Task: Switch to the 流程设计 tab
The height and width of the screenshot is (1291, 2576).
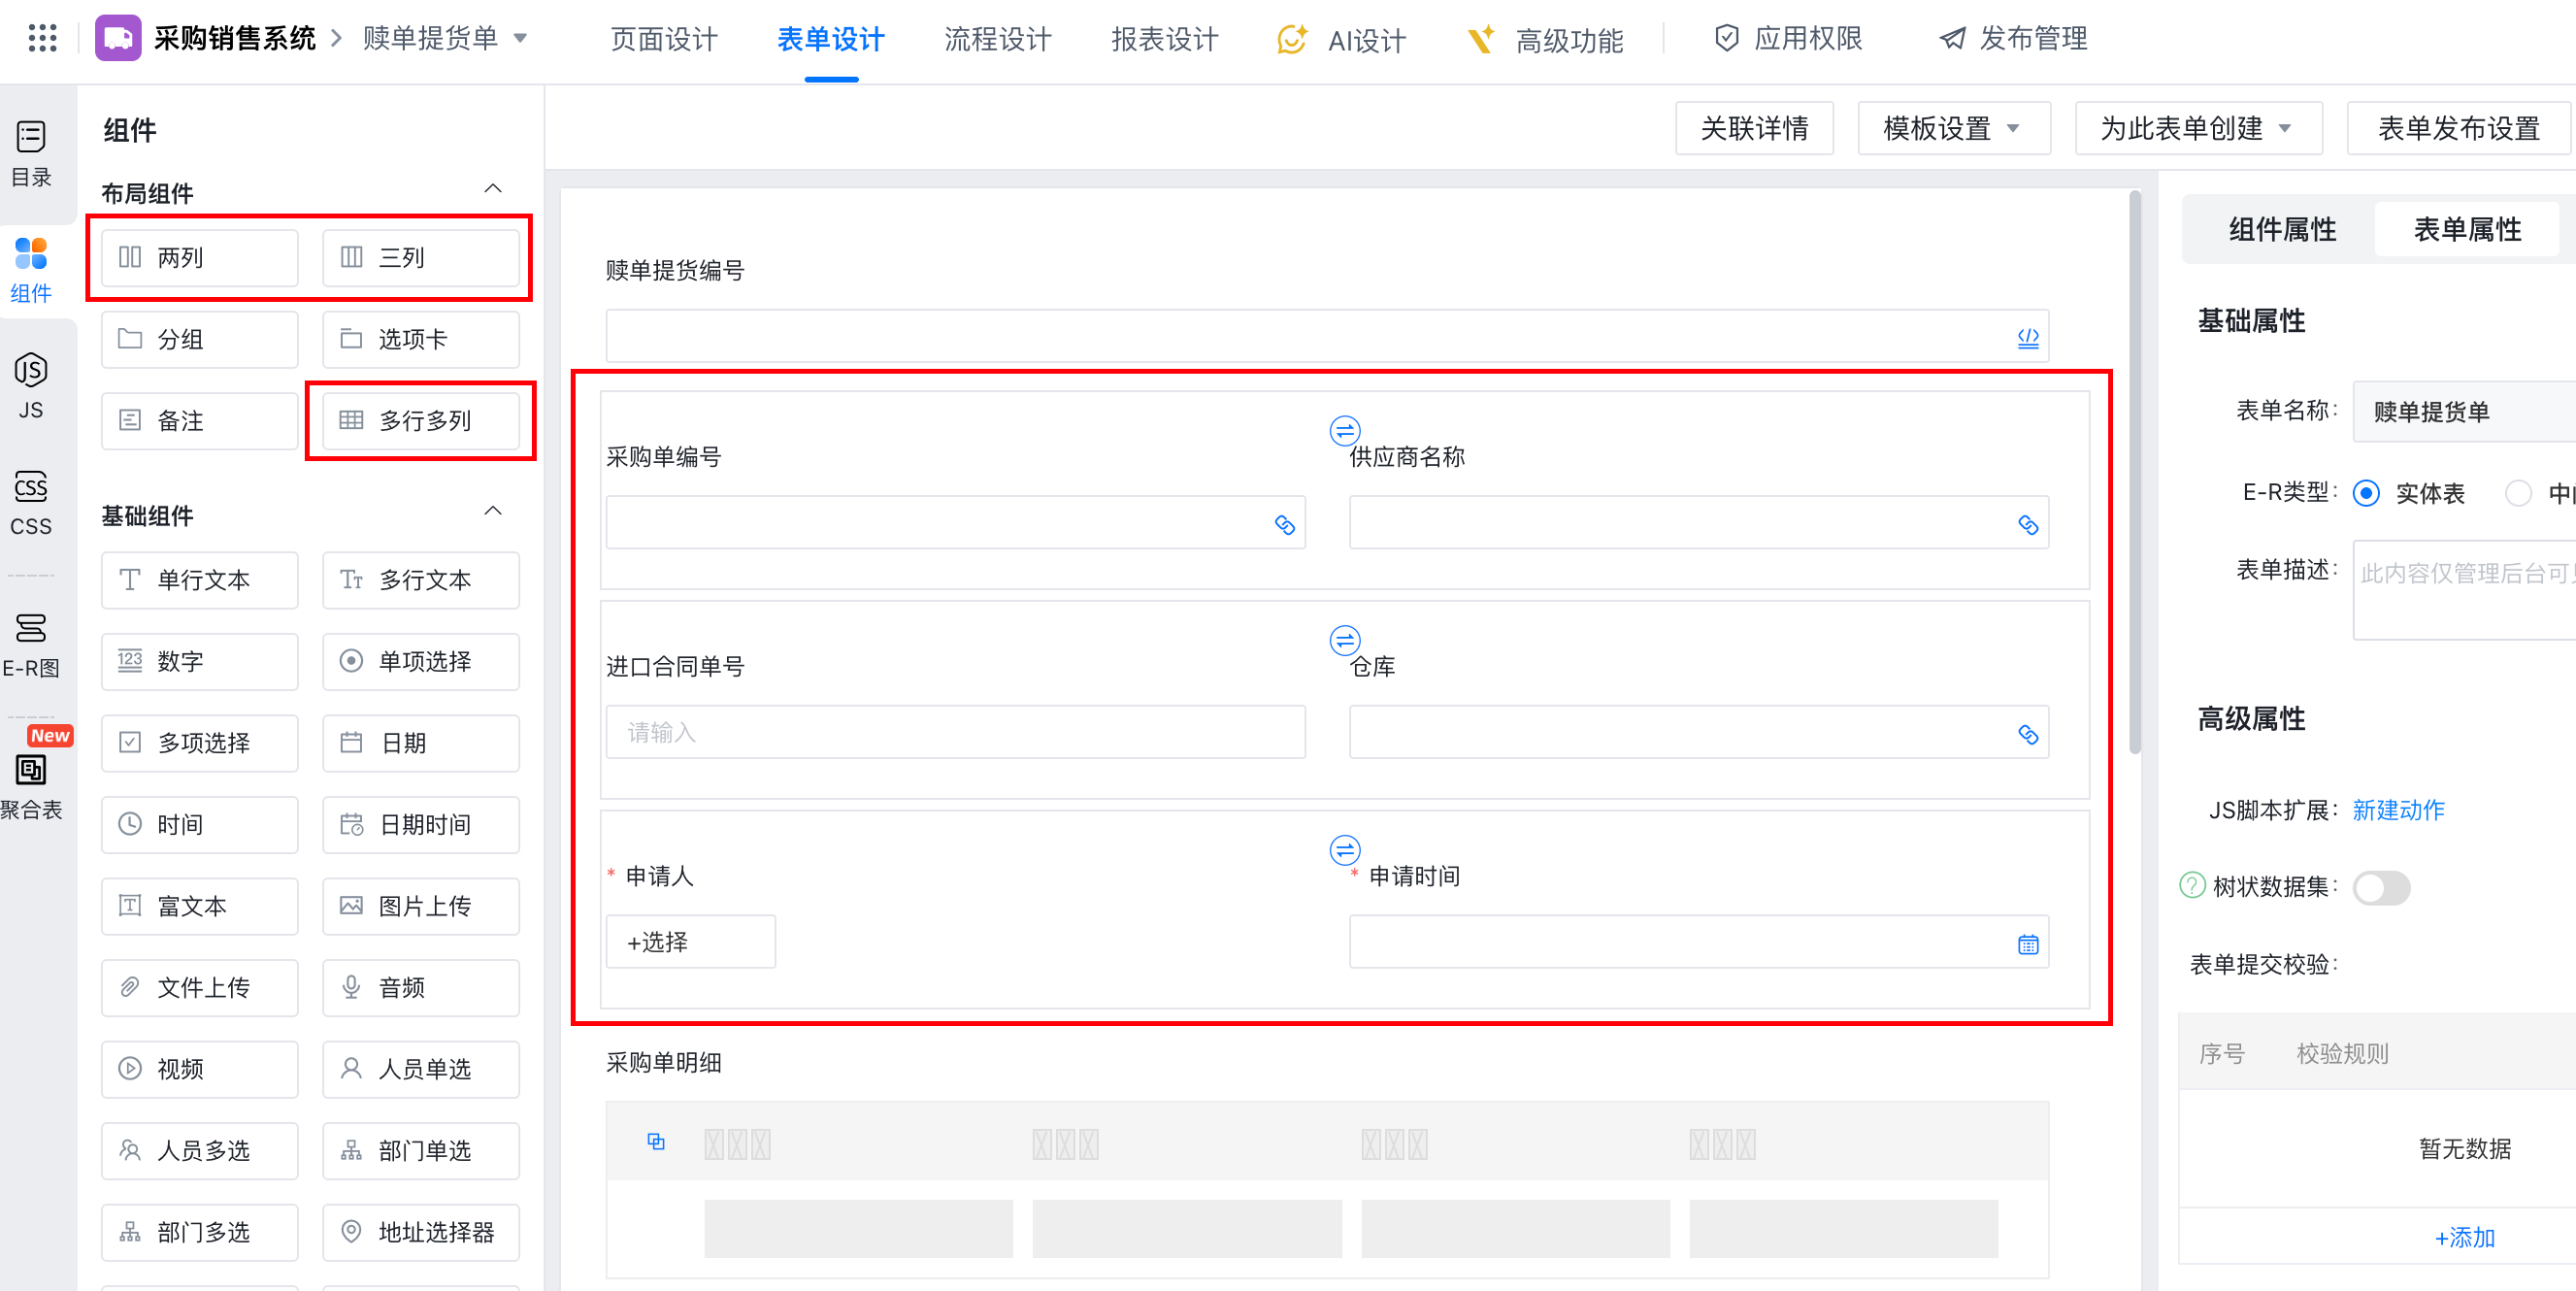Action: click(997, 39)
